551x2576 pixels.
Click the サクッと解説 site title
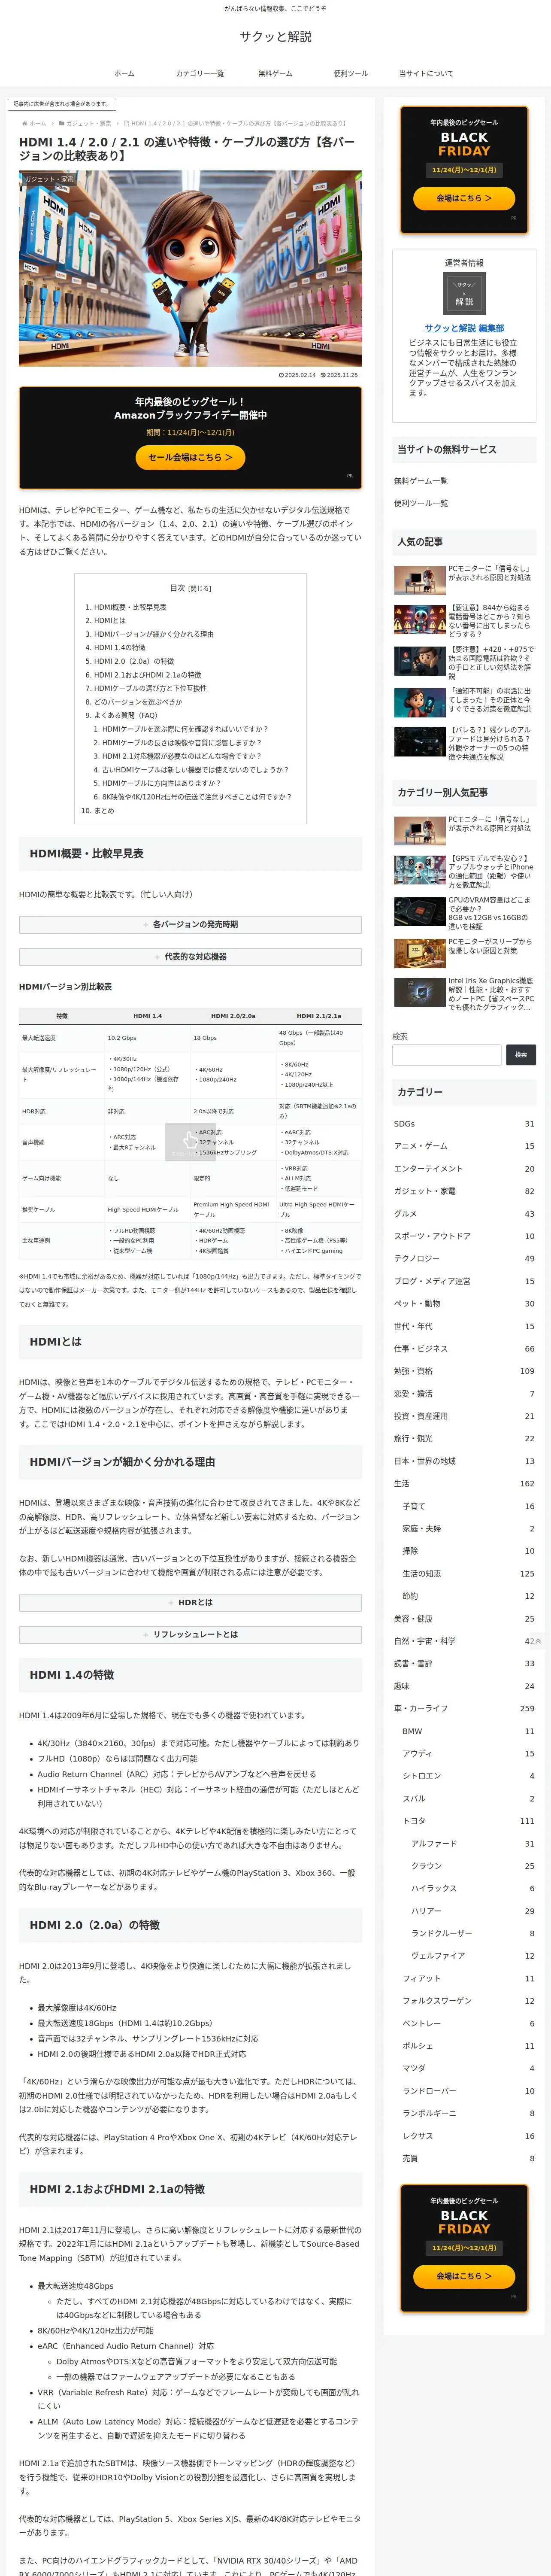coord(275,36)
